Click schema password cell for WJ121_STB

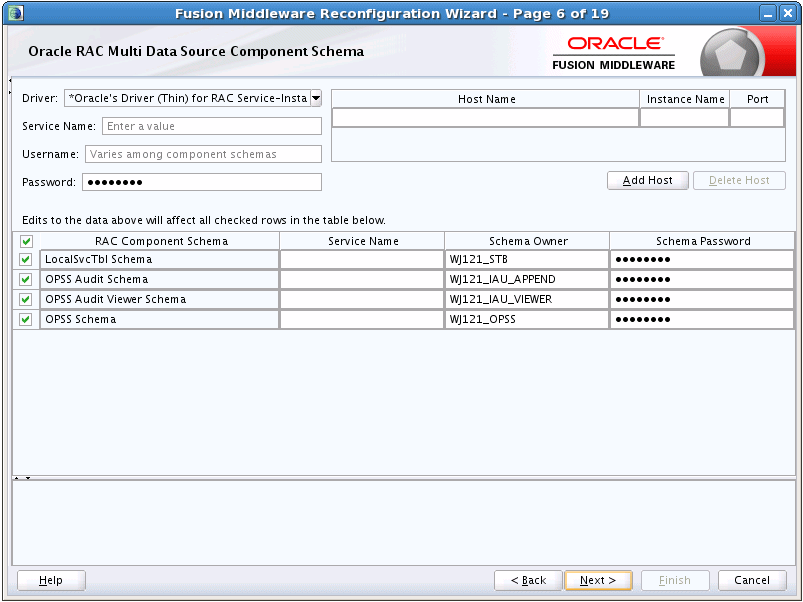point(702,260)
